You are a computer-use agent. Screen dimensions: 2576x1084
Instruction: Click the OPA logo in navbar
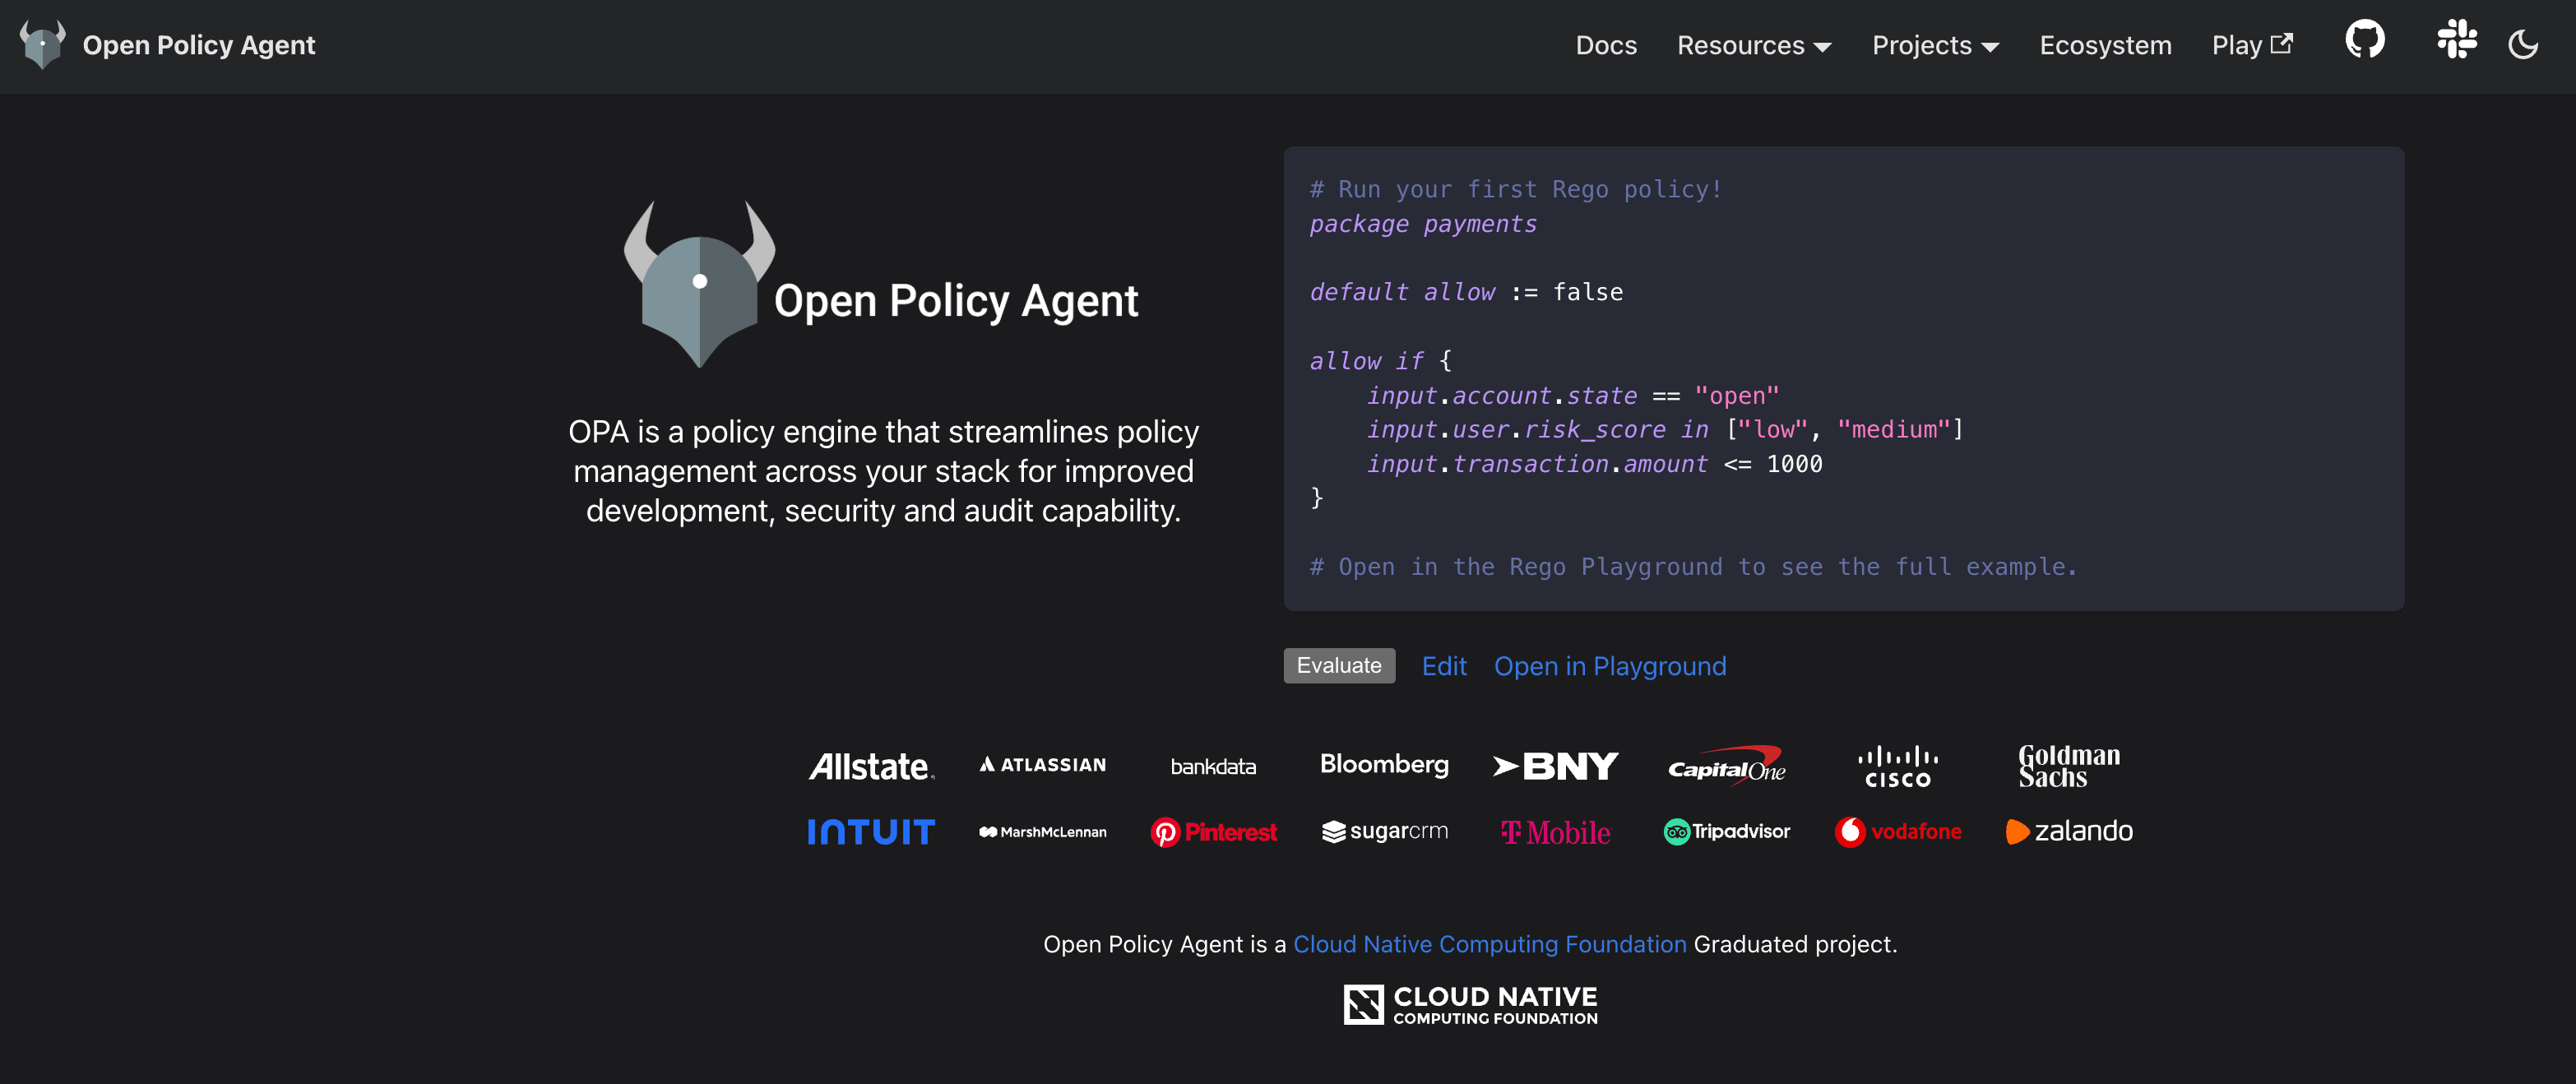(42, 45)
